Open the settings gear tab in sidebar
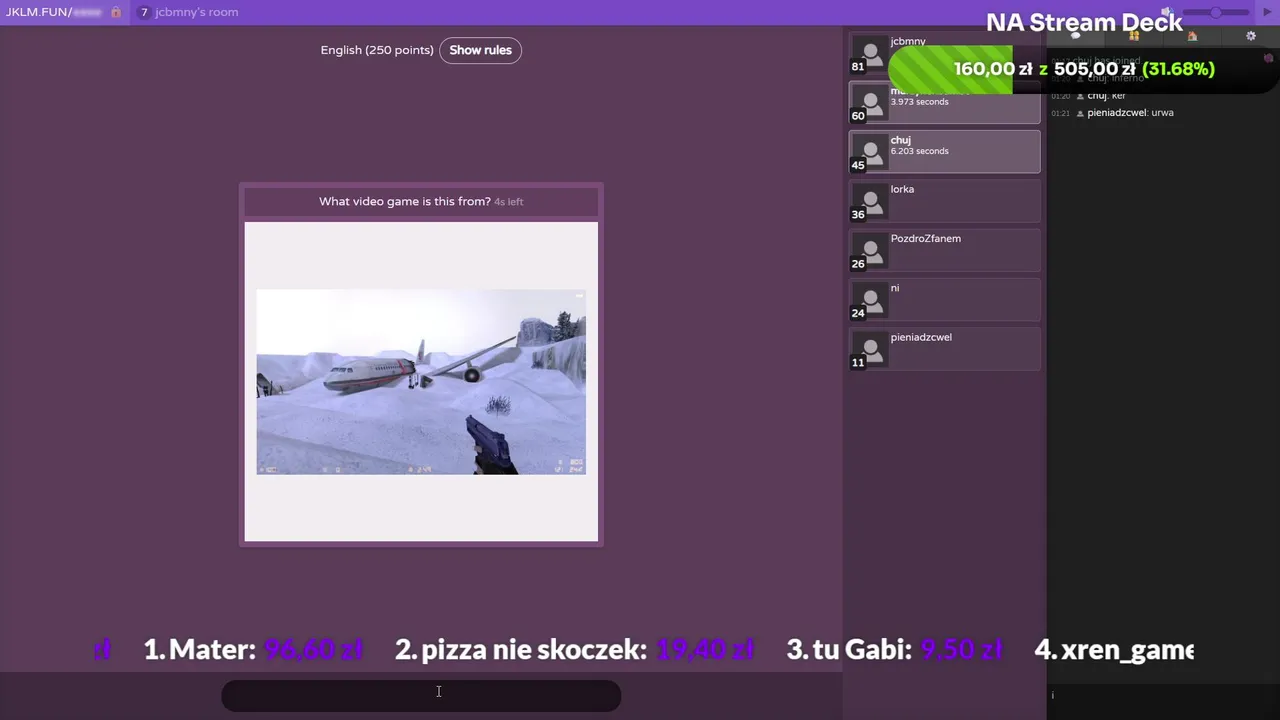The width and height of the screenshot is (1280, 720). [1251, 36]
